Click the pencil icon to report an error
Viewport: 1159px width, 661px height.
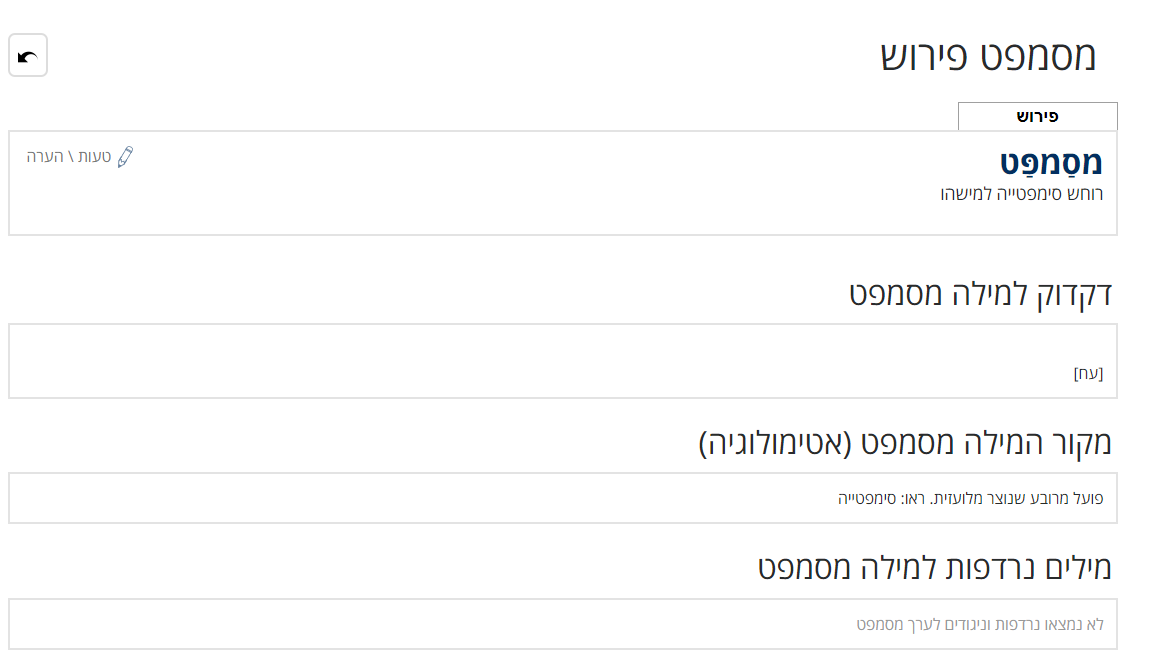point(127,156)
